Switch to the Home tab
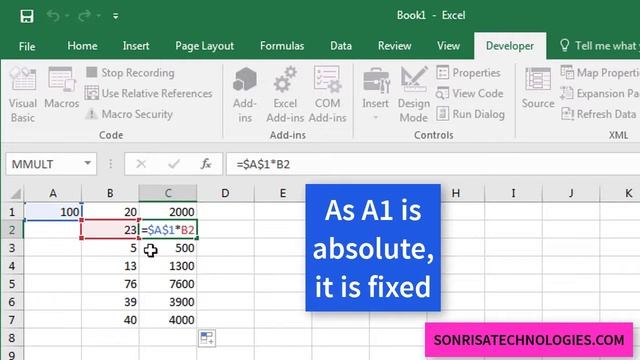This screenshot has width=640, height=360. point(82,46)
